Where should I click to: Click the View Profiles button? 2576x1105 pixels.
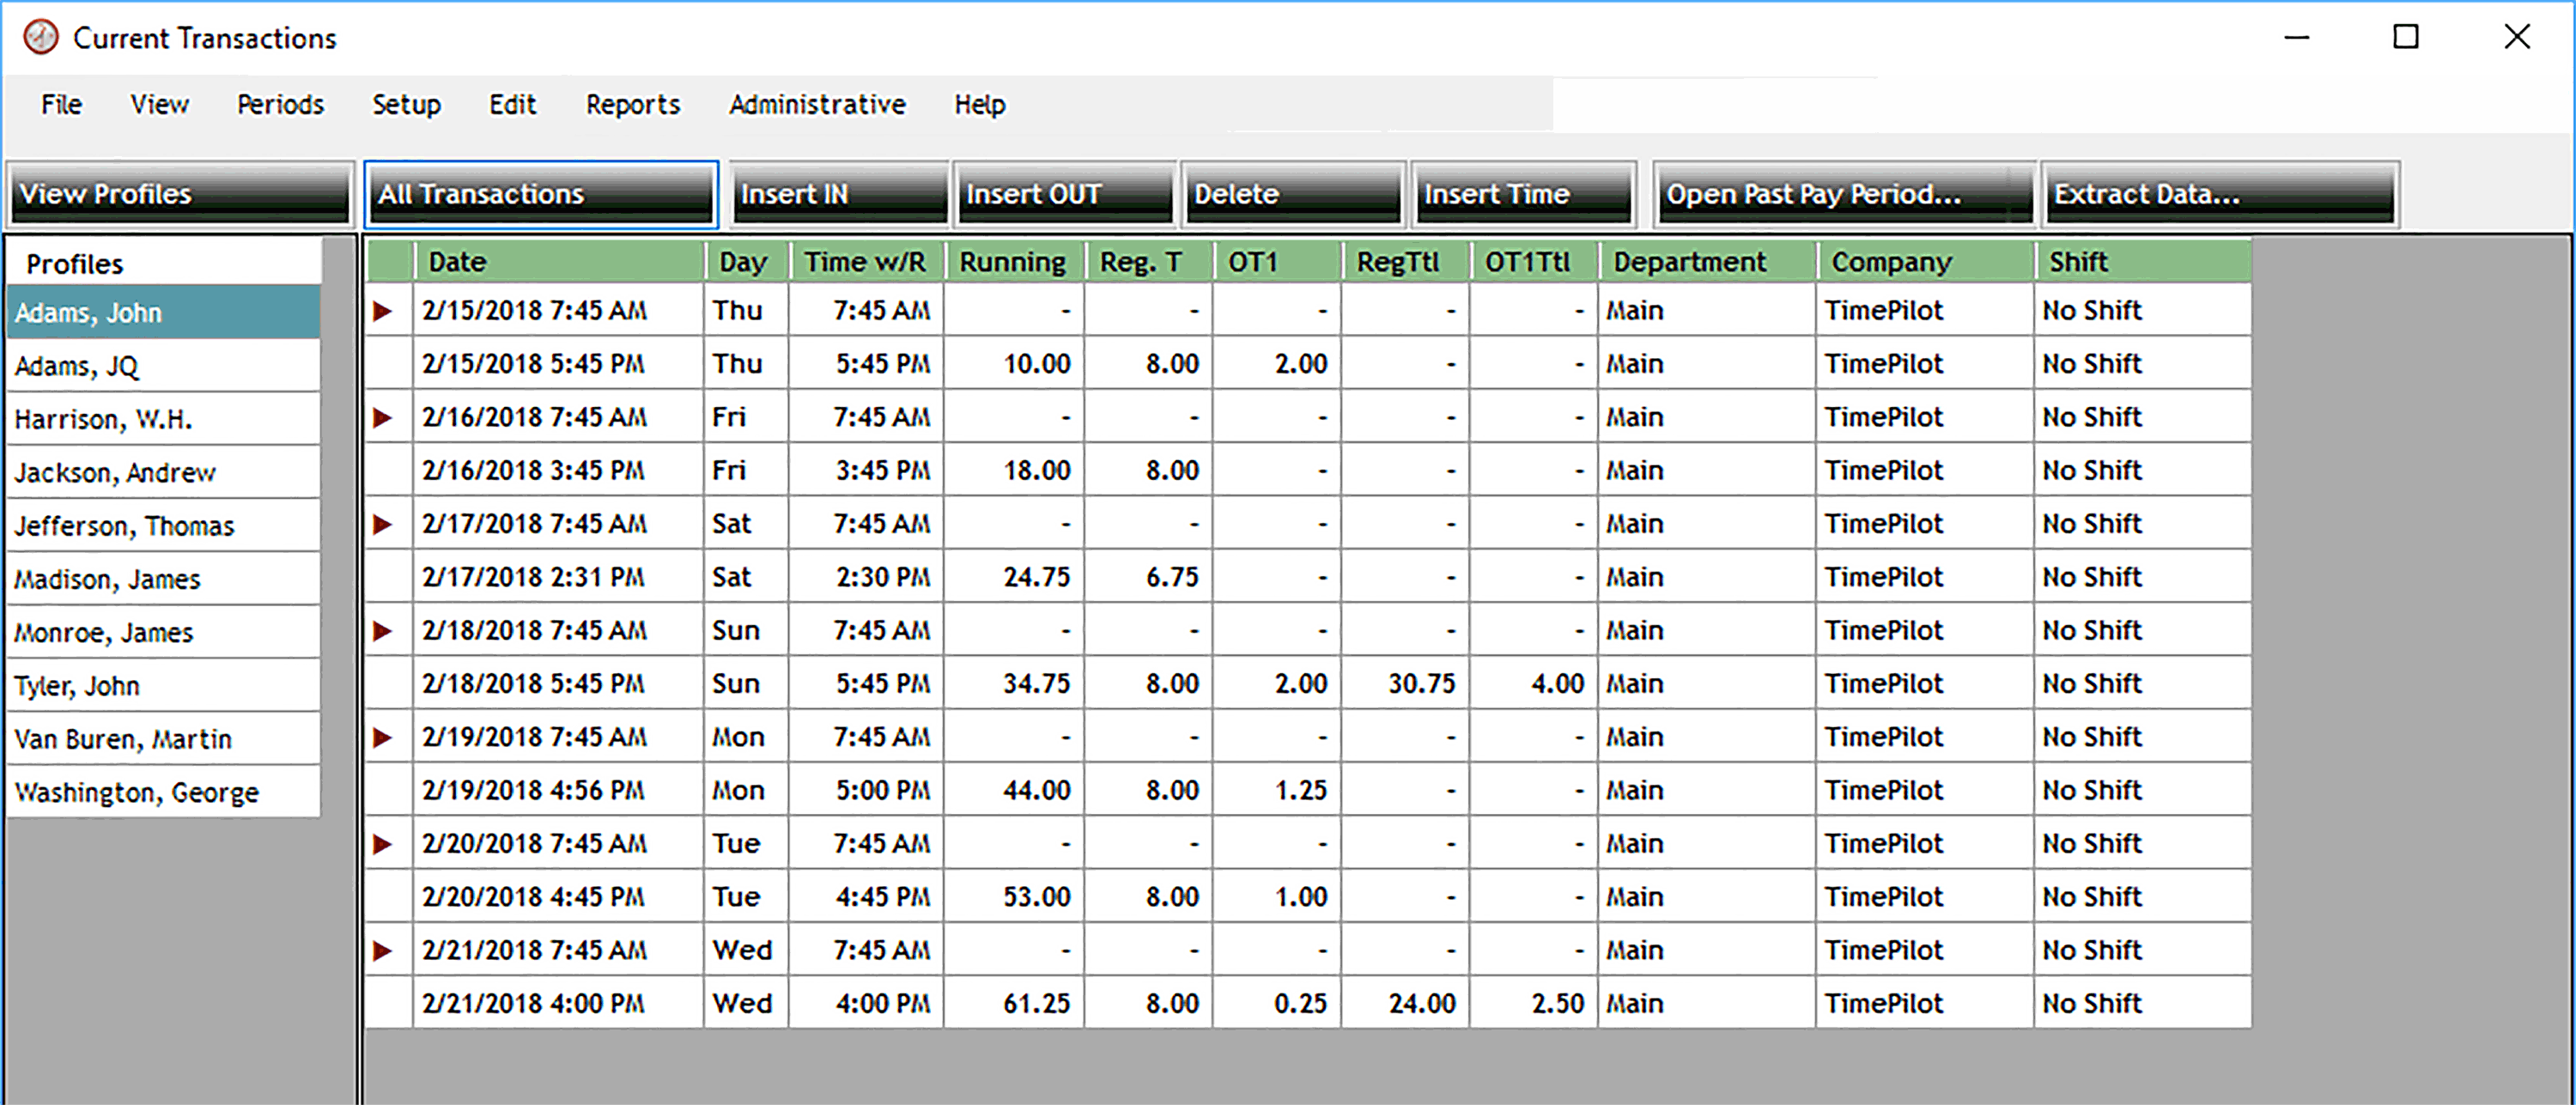[x=180, y=194]
